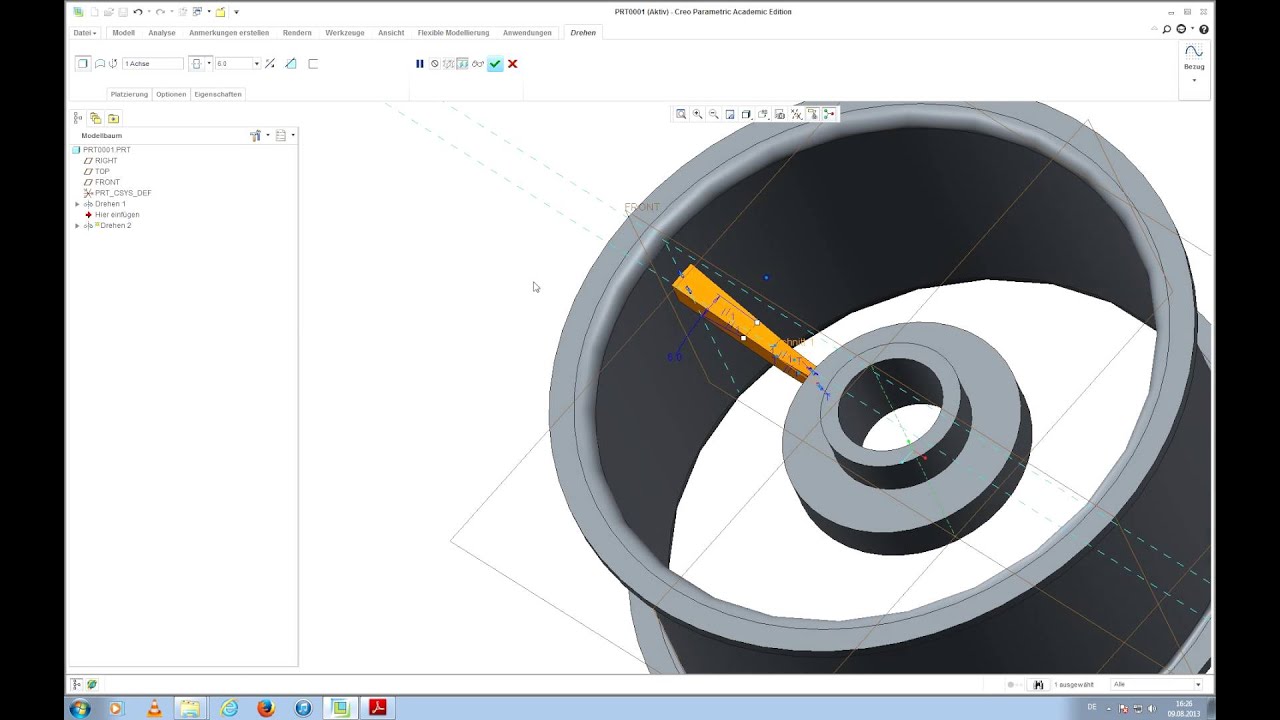
Task: Click the Drehen ribbon tab
Action: pyautogui.click(x=583, y=33)
